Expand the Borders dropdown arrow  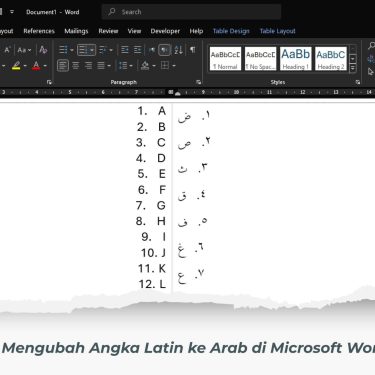click(x=174, y=66)
